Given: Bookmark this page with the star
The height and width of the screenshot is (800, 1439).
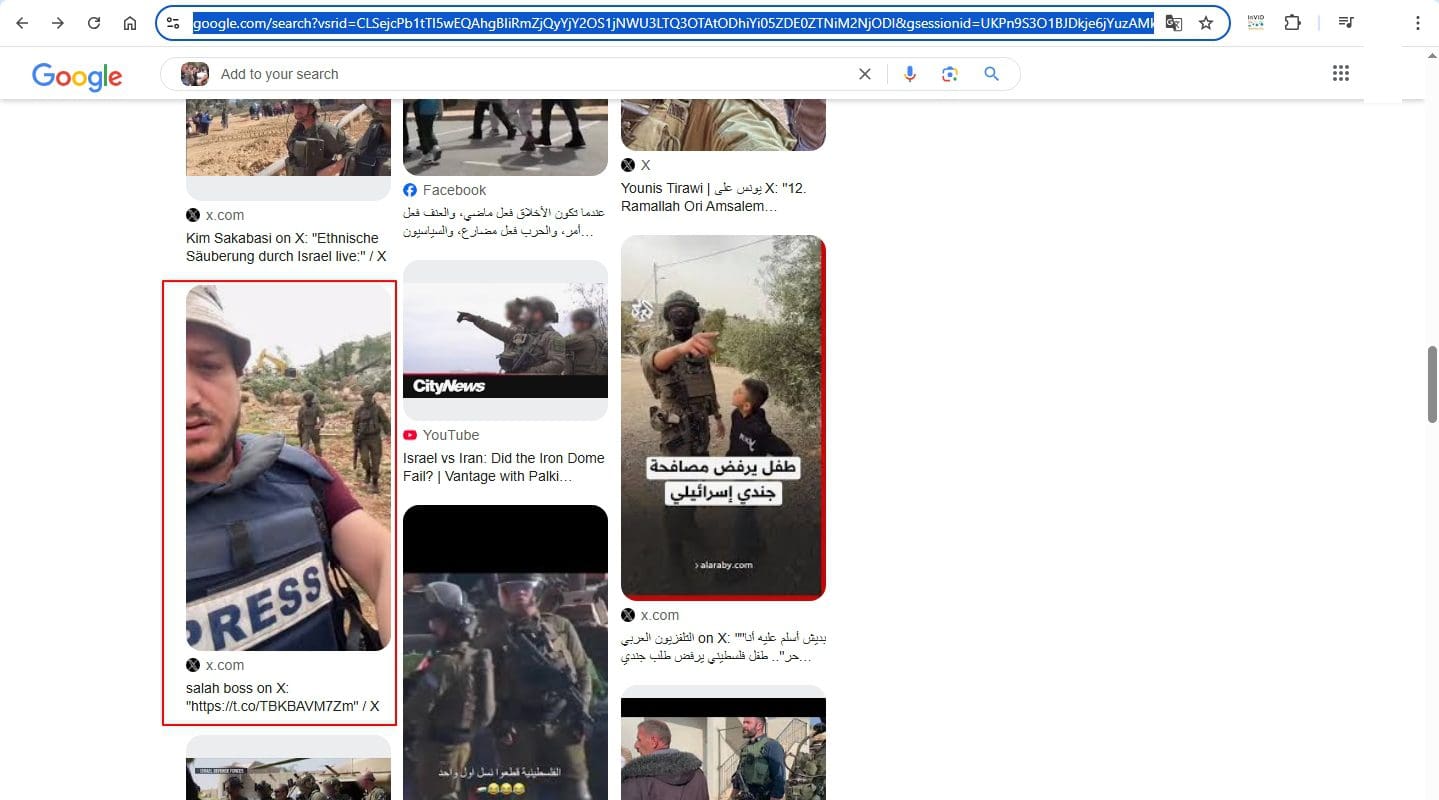Looking at the screenshot, I should click(x=1206, y=23).
